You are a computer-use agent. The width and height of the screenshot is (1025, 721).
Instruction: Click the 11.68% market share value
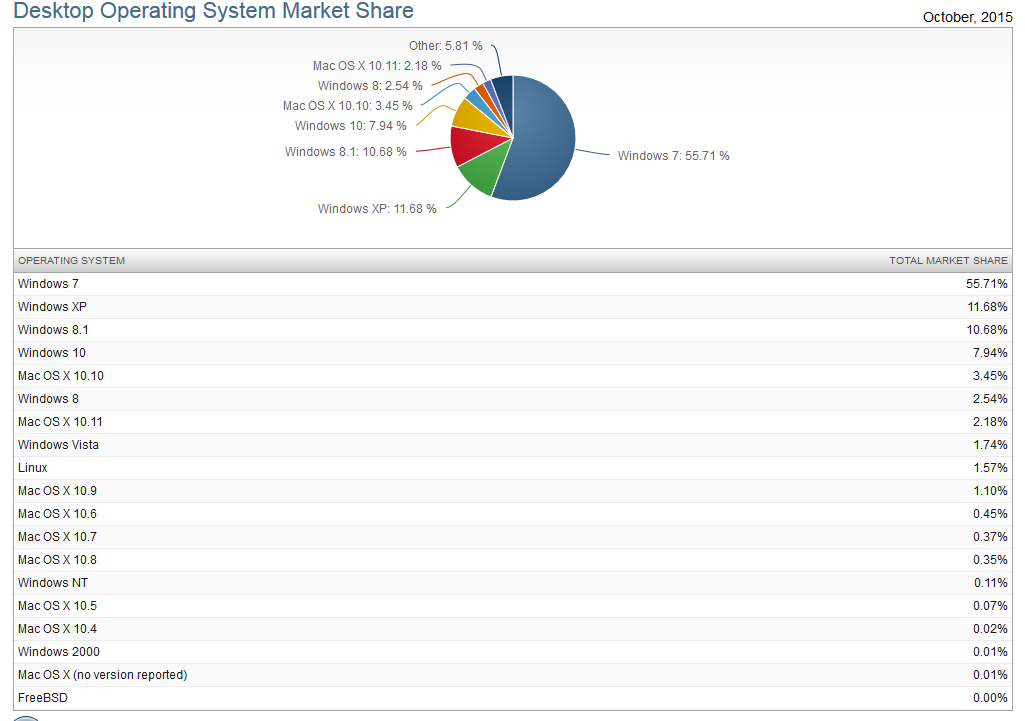[987, 307]
